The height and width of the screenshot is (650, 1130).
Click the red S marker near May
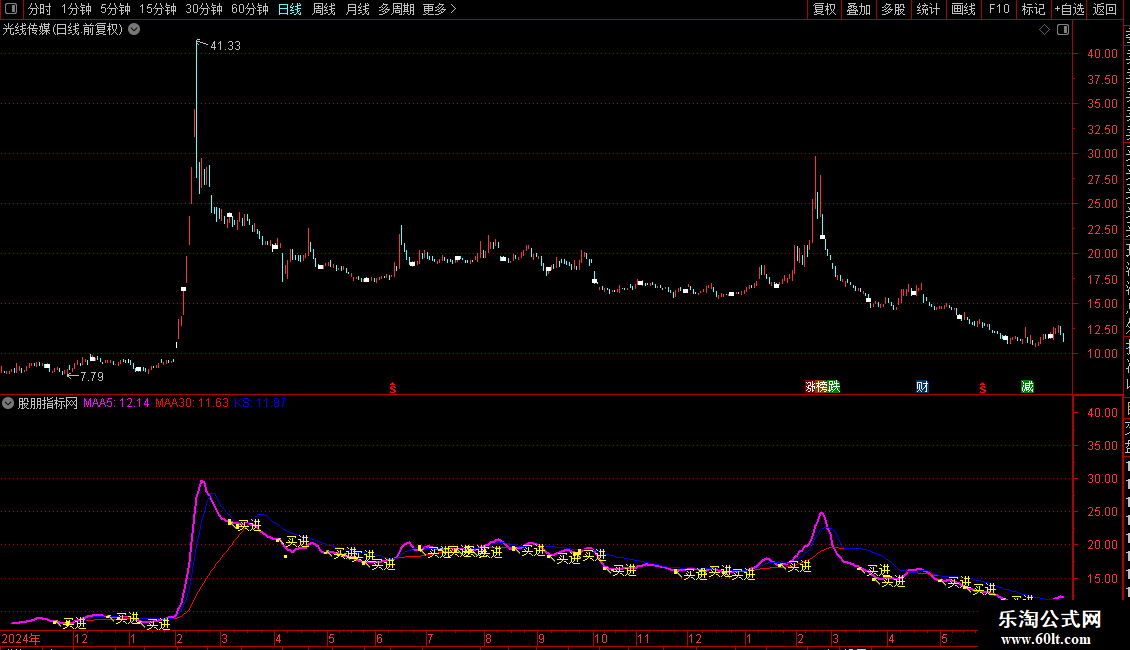click(983, 388)
